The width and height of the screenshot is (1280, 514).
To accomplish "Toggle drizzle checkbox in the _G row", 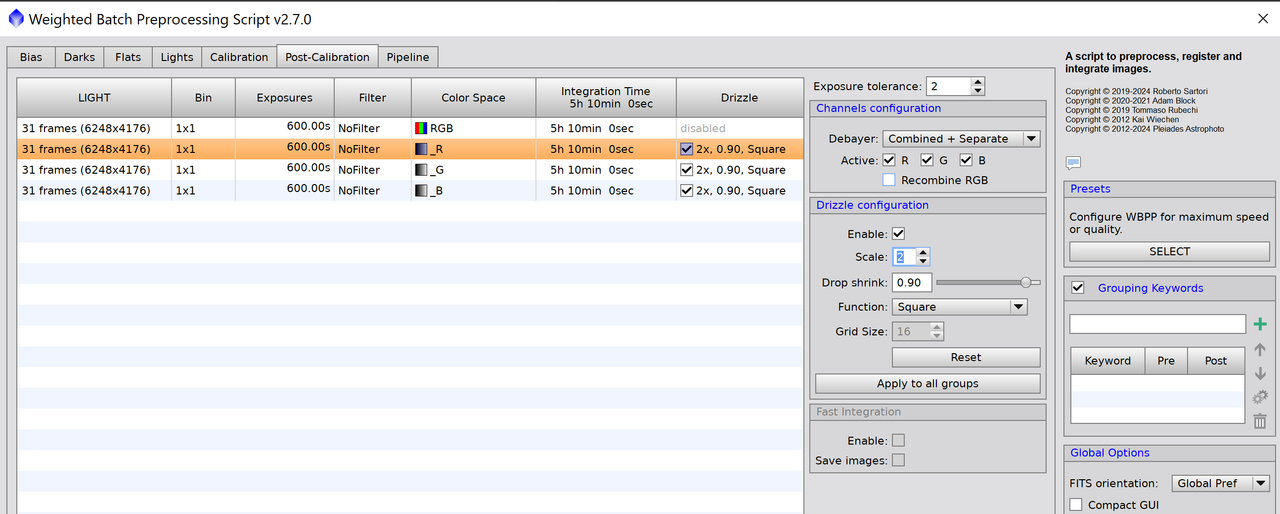I will tap(686, 170).
